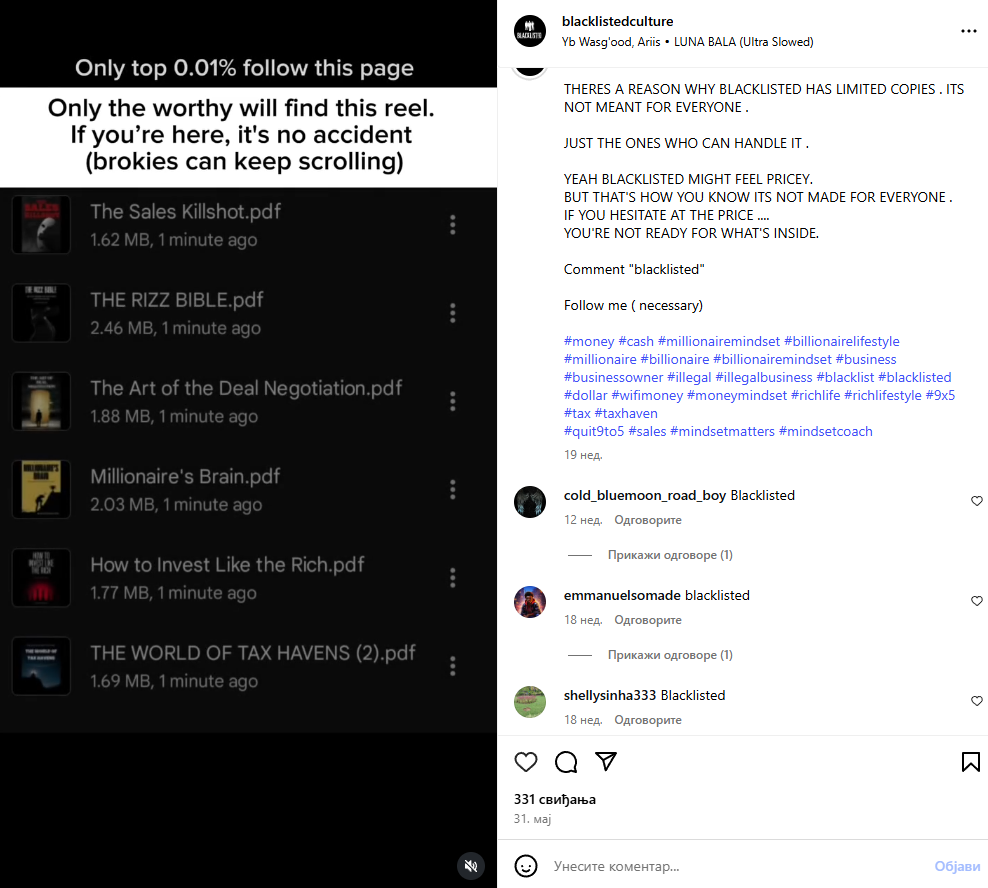This screenshot has height=888, width=988.
Task: Click the comment input field
Action: click(x=737, y=867)
